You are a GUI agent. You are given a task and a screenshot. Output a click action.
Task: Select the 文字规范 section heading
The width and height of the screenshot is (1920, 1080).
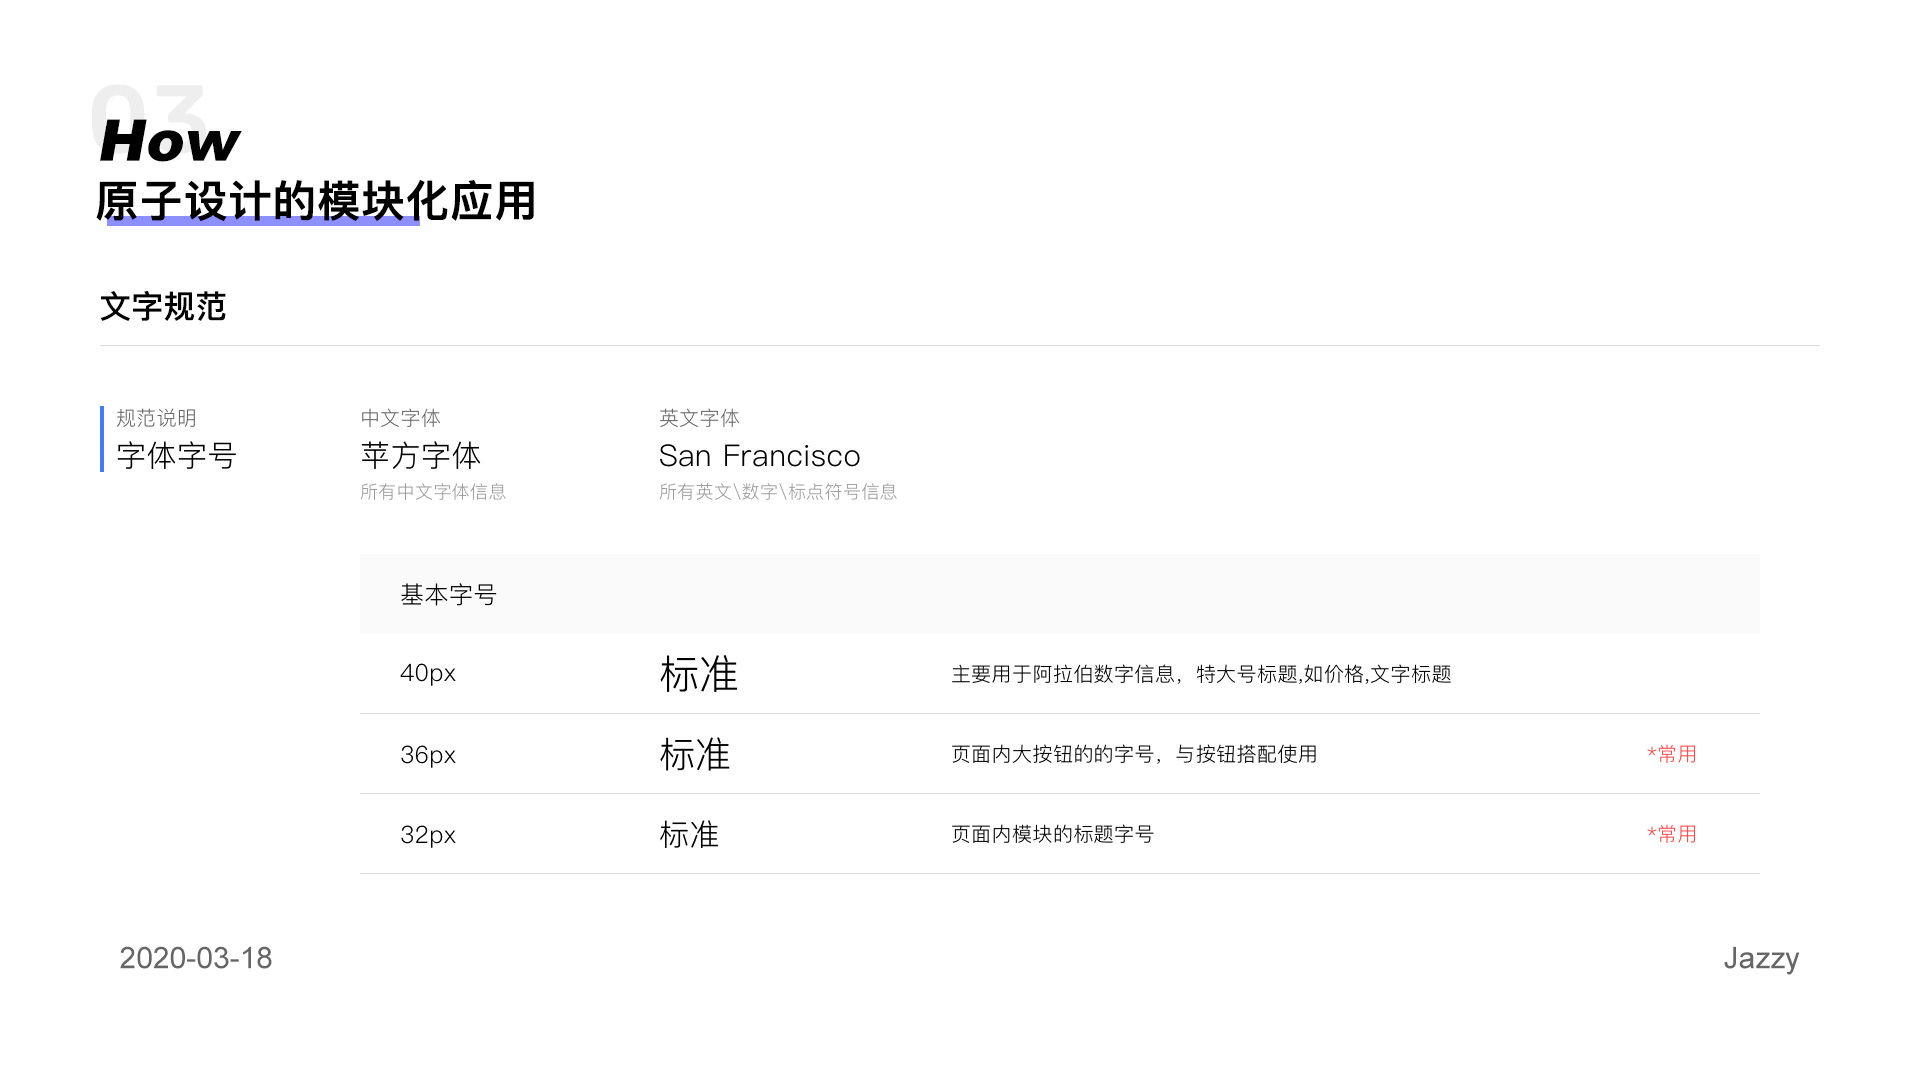pyautogui.click(x=163, y=307)
